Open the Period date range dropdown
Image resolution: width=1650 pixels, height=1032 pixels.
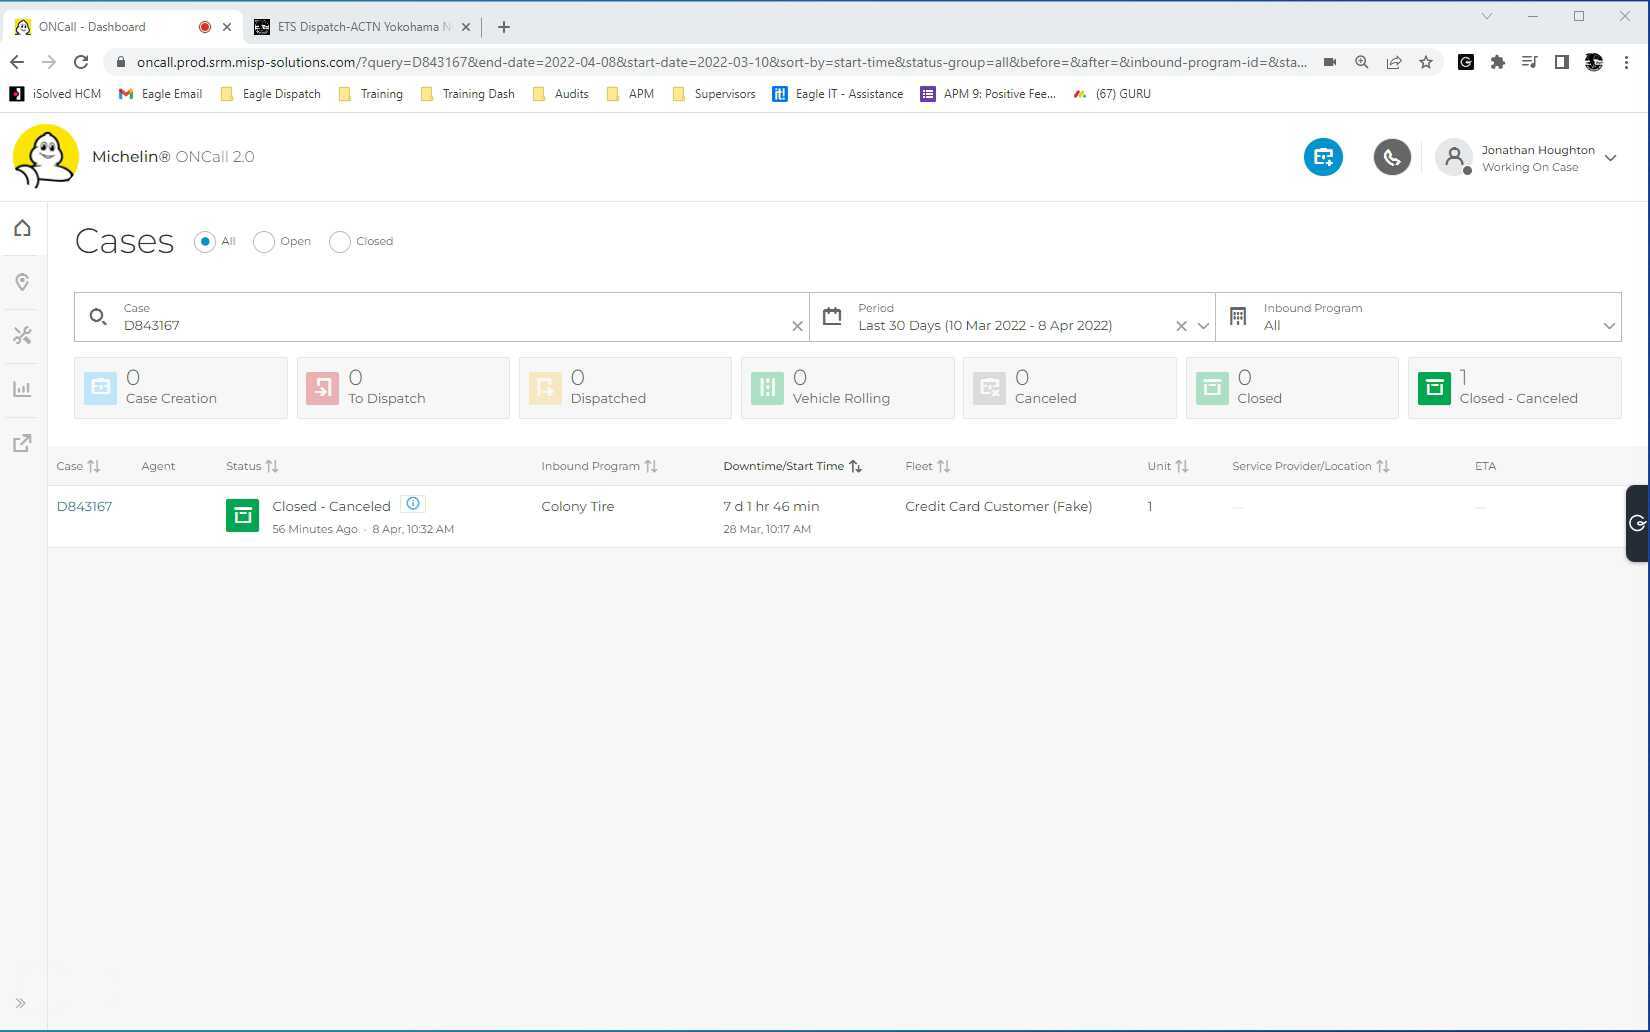click(1203, 325)
